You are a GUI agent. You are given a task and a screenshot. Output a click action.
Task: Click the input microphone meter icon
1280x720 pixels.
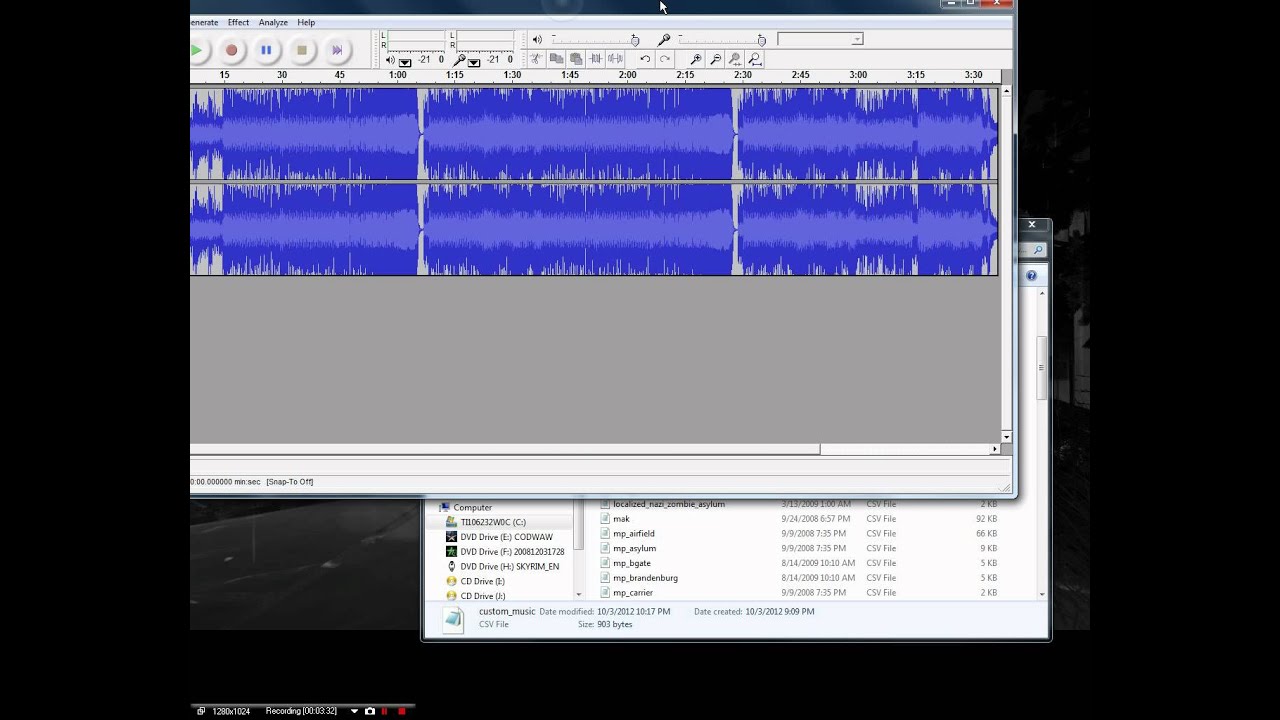click(459, 61)
